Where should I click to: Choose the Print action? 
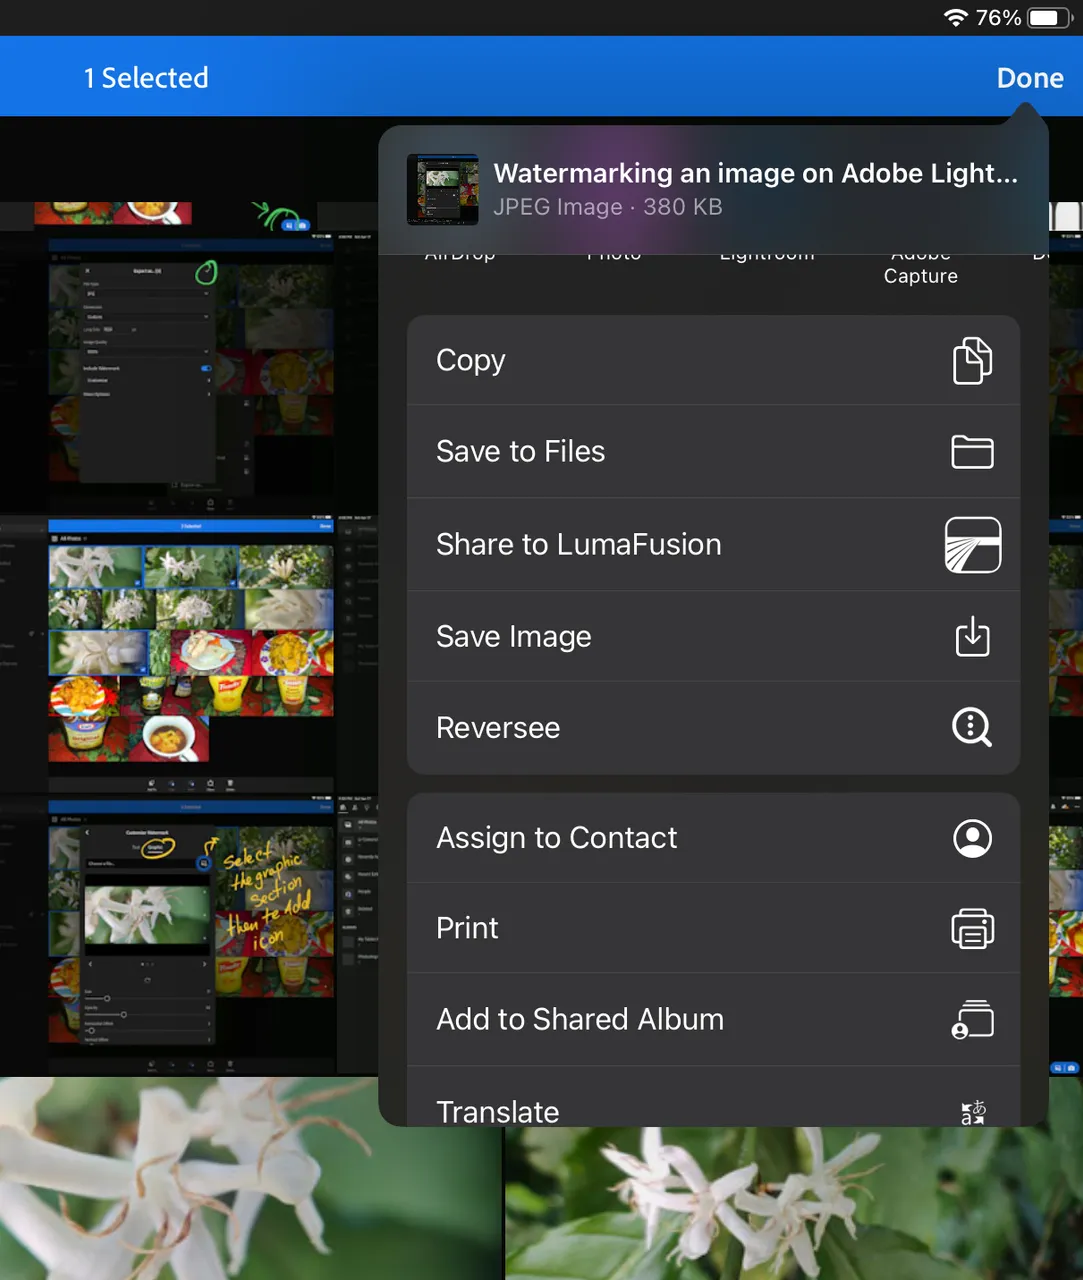[713, 929]
